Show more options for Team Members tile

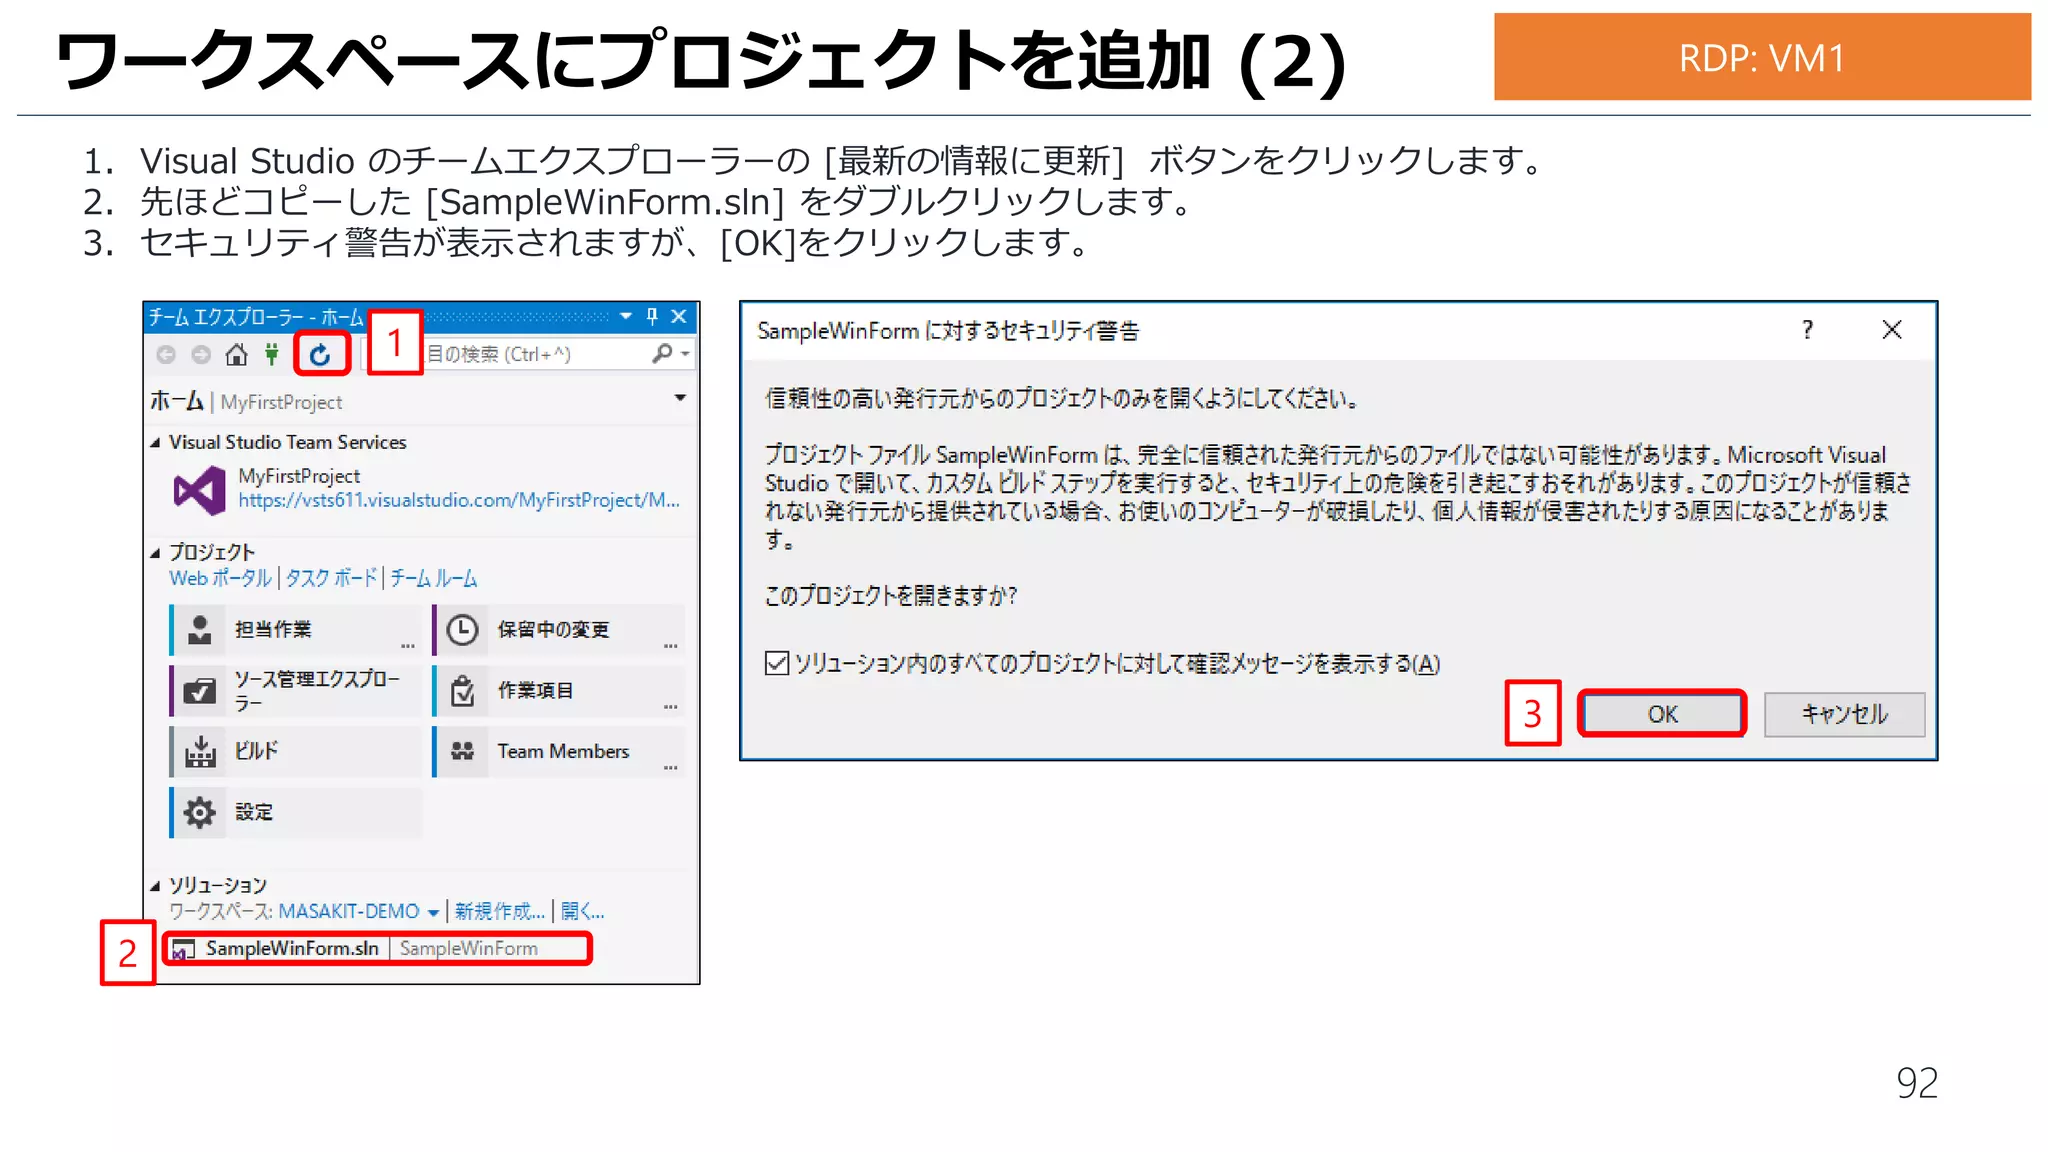click(671, 767)
